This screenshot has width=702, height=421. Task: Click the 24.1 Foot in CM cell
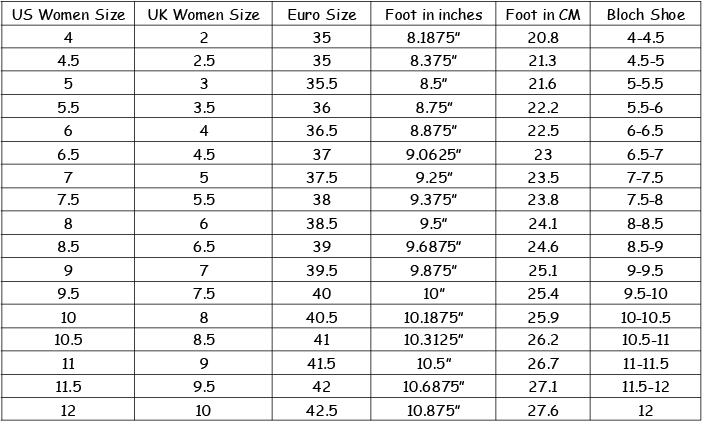click(x=543, y=223)
